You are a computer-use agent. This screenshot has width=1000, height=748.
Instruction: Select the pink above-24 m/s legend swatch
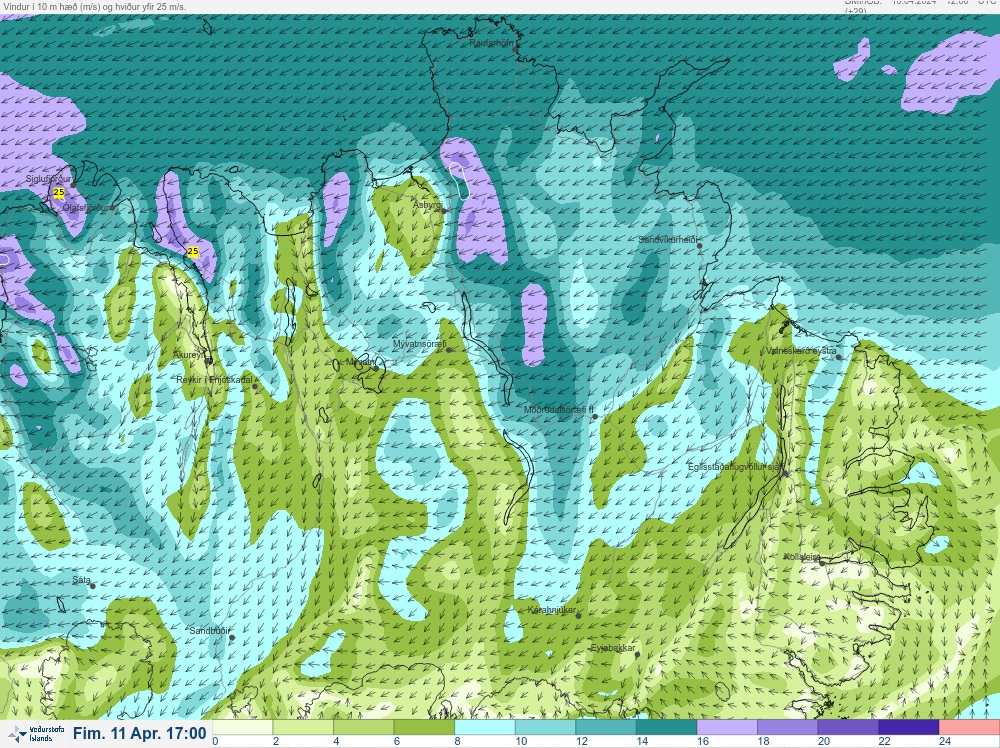click(969, 727)
